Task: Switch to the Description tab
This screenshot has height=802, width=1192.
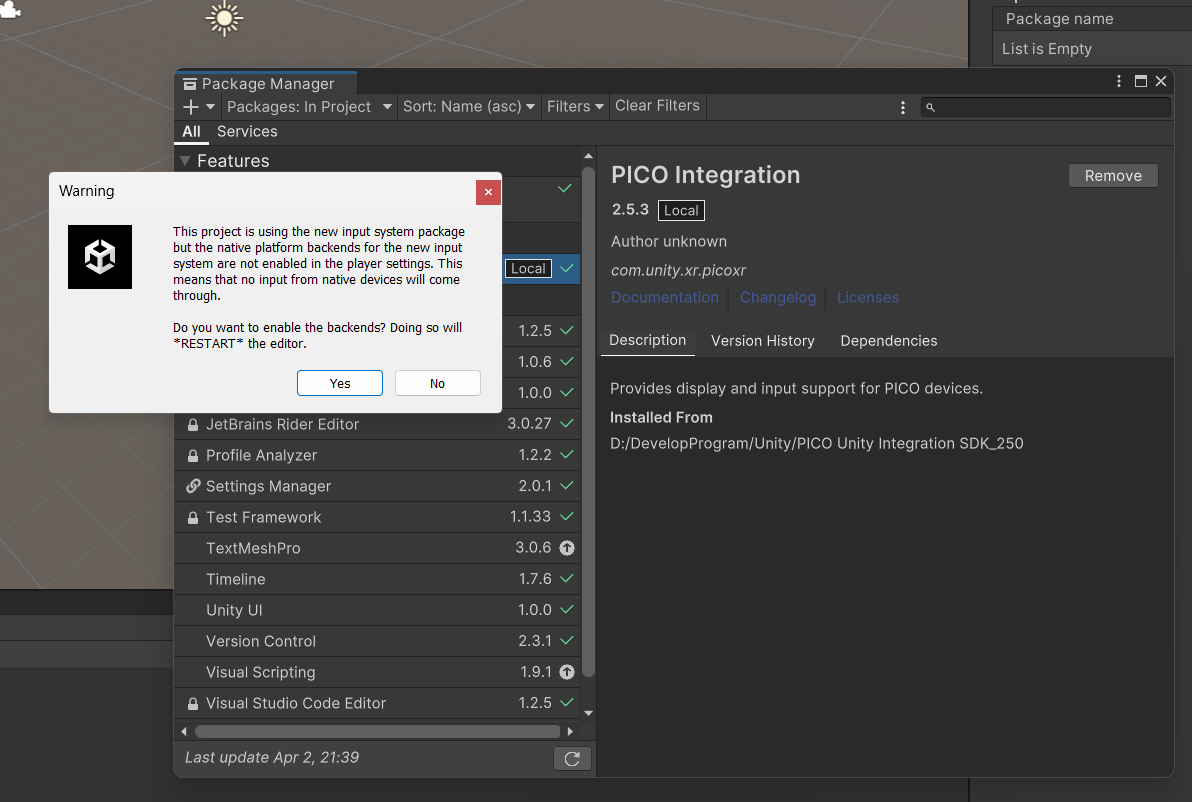Action: pyautogui.click(x=647, y=341)
